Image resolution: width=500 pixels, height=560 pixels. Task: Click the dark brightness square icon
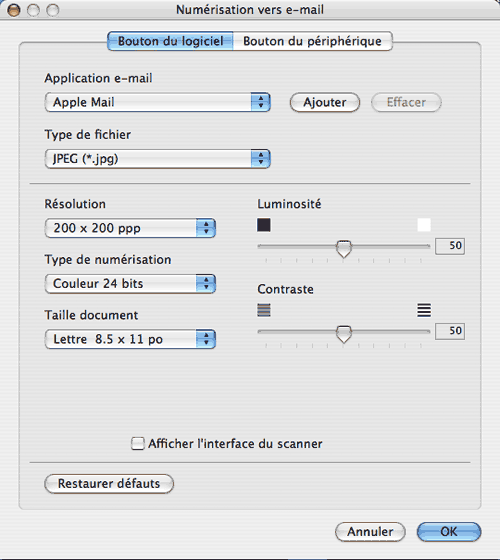point(264,225)
